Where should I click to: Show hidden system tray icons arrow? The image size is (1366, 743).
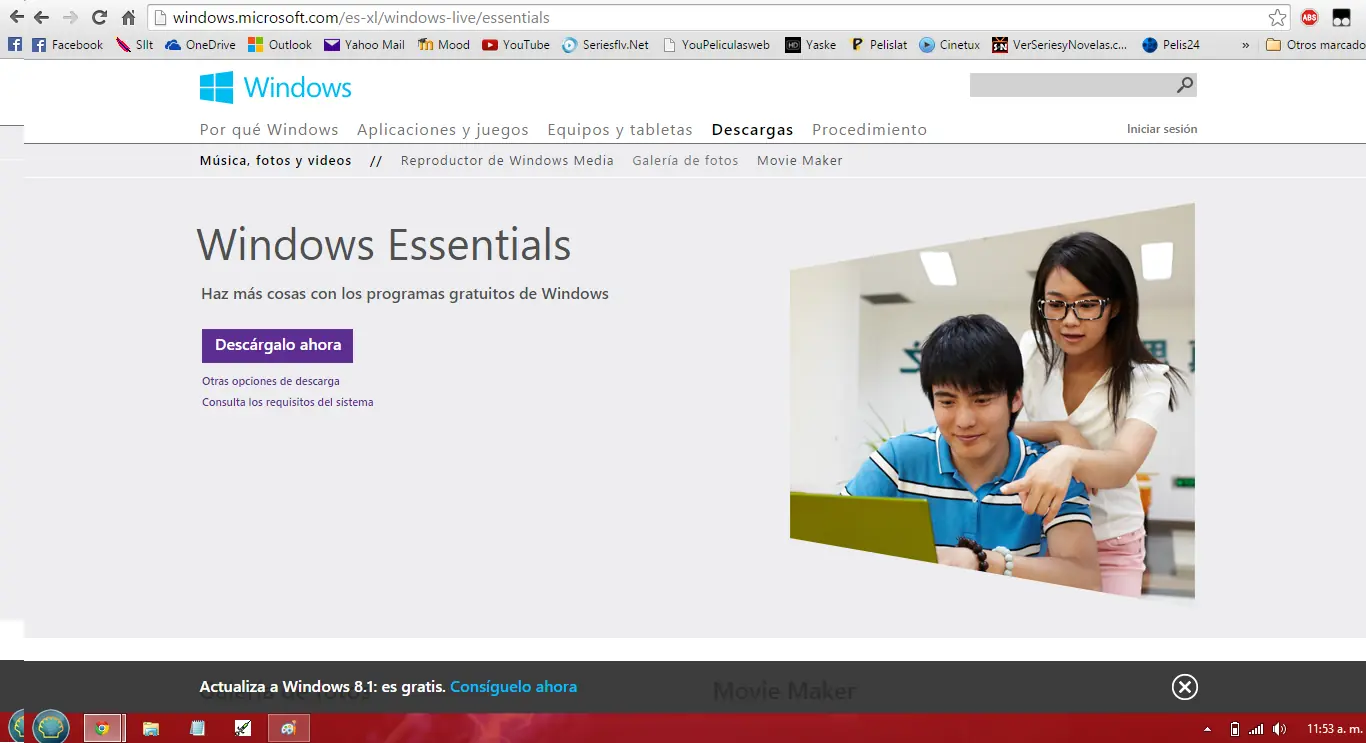pyautogui.click(x=1207, y=729)
